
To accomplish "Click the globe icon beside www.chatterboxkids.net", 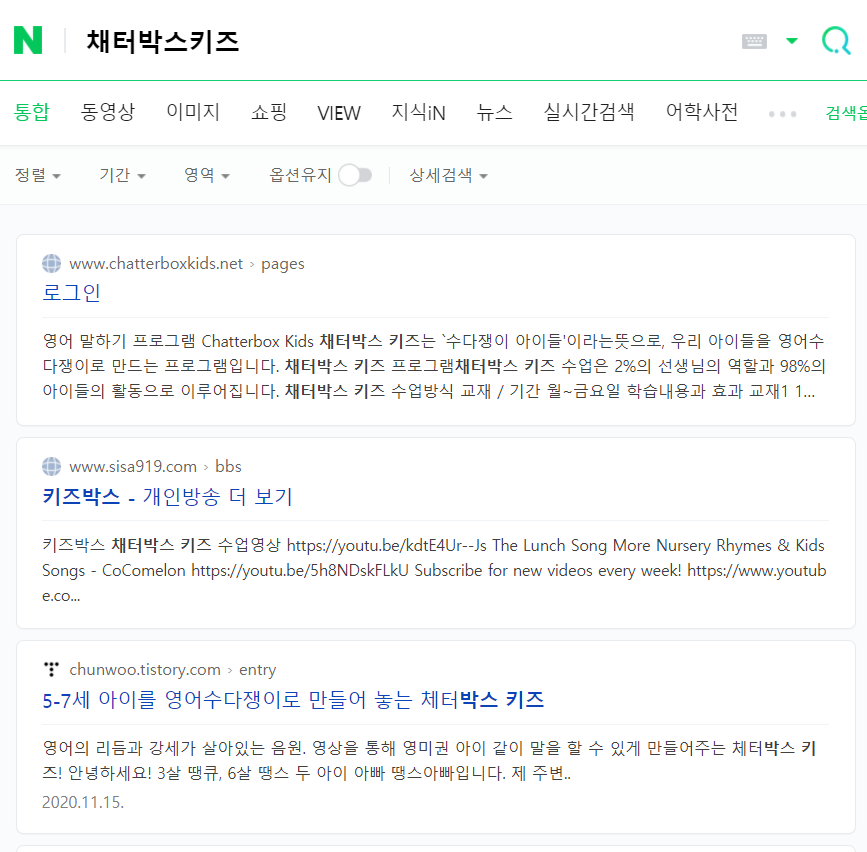I will point(51,264).
